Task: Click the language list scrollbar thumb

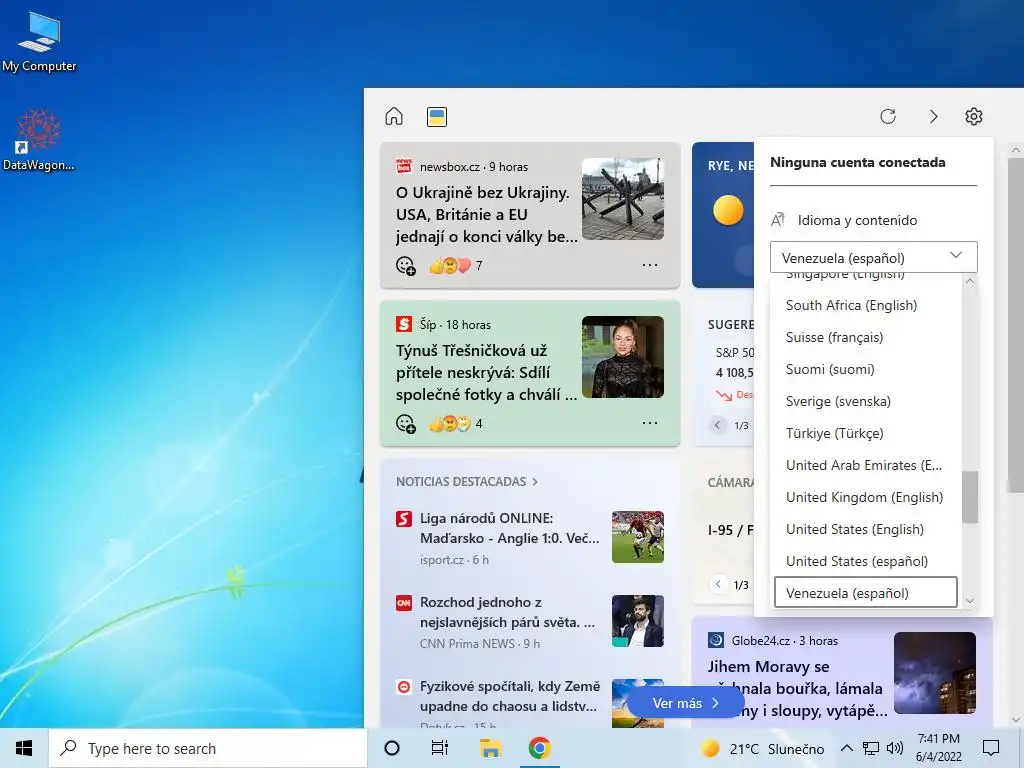Action: point(970,497)
